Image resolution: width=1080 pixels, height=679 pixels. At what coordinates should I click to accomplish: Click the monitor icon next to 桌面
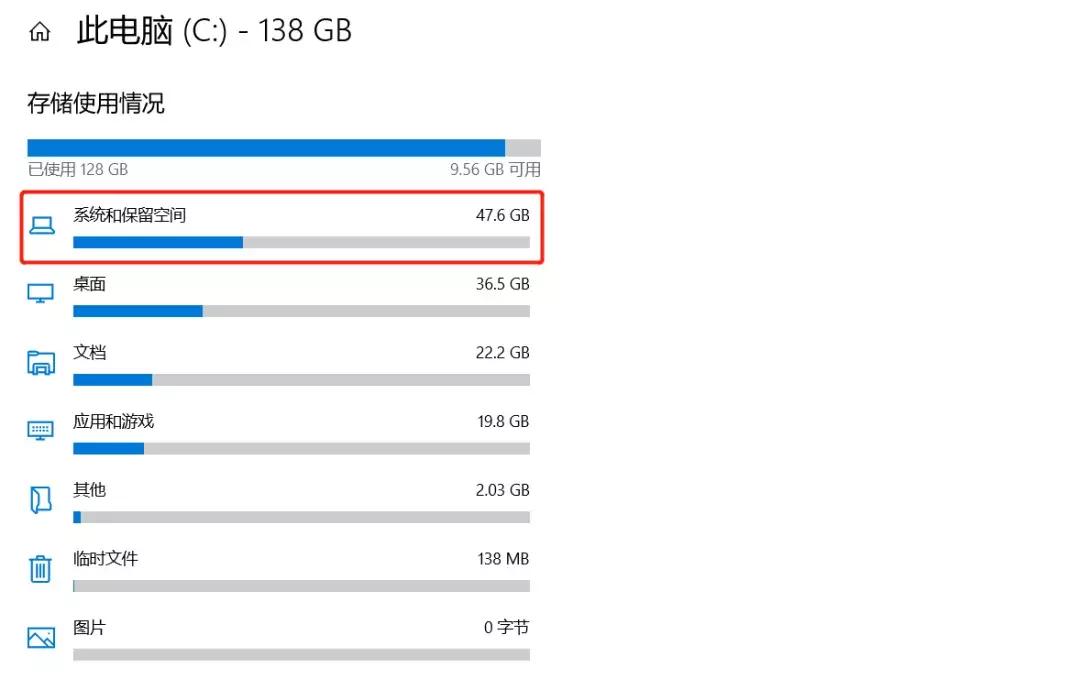coord(40,294)
